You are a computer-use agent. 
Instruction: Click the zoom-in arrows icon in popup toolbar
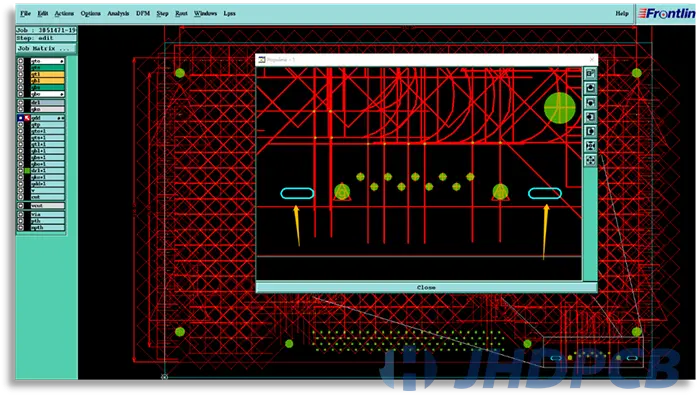[x=590, y=146]
